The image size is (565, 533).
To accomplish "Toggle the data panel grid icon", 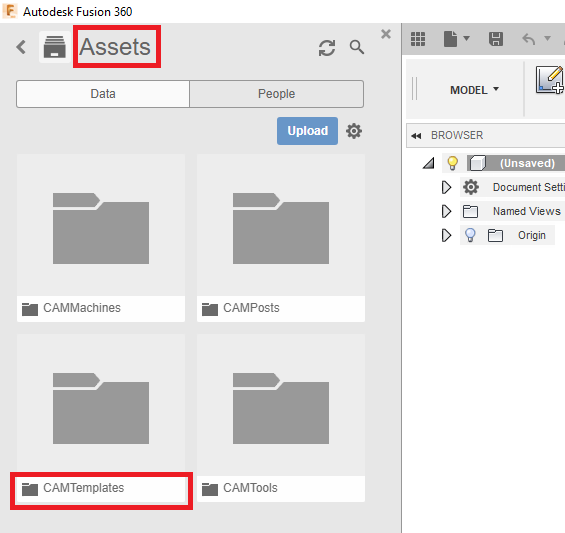I will (418, 39).
